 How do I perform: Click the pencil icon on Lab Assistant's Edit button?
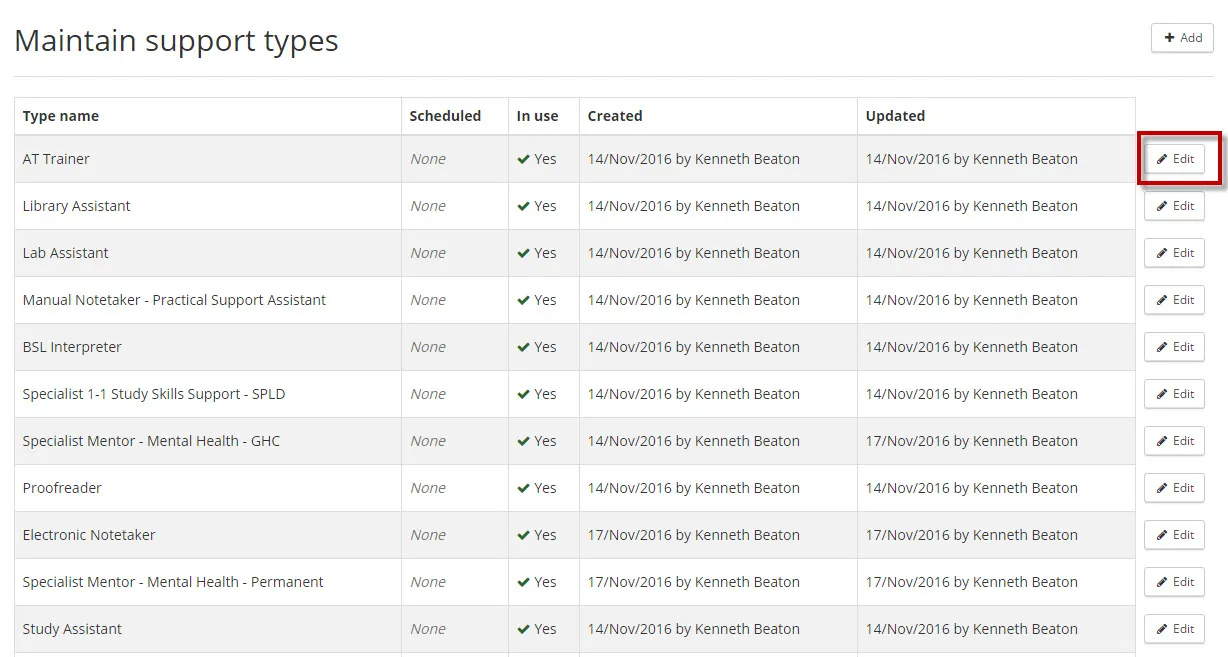pos(1162,253)
